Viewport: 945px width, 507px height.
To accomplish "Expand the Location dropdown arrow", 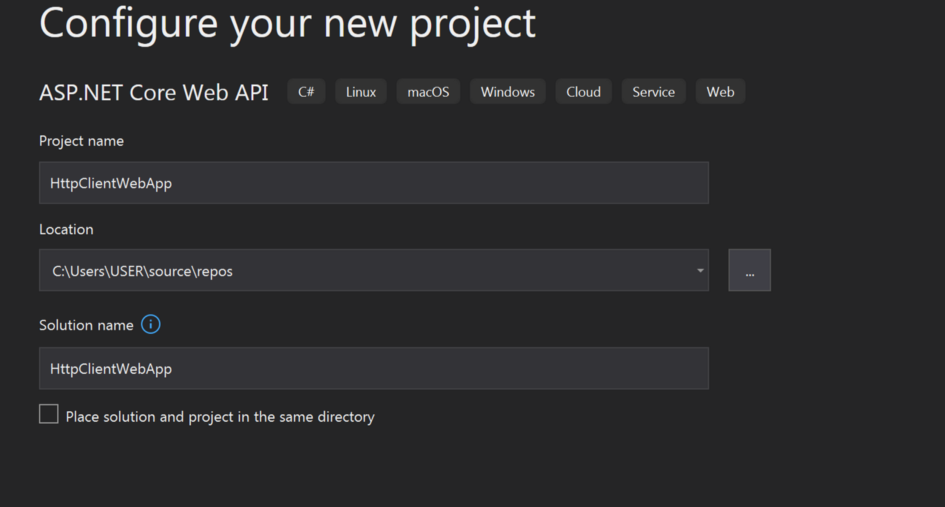I will (x=700, y=271).
